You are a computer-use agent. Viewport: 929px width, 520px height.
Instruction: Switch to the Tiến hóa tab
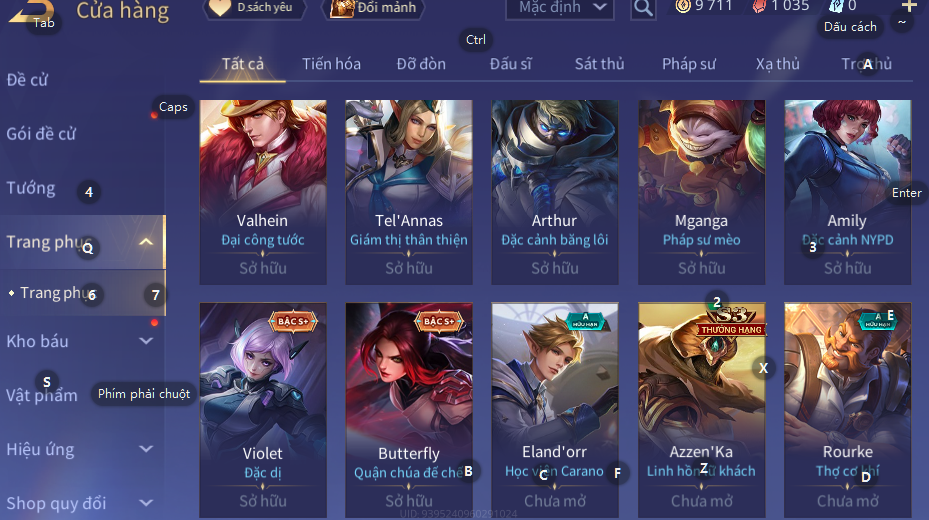(x=331, y=64)
